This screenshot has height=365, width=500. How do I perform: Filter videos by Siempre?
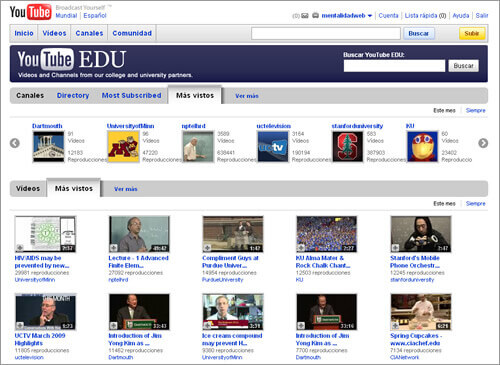pos(476,203)
